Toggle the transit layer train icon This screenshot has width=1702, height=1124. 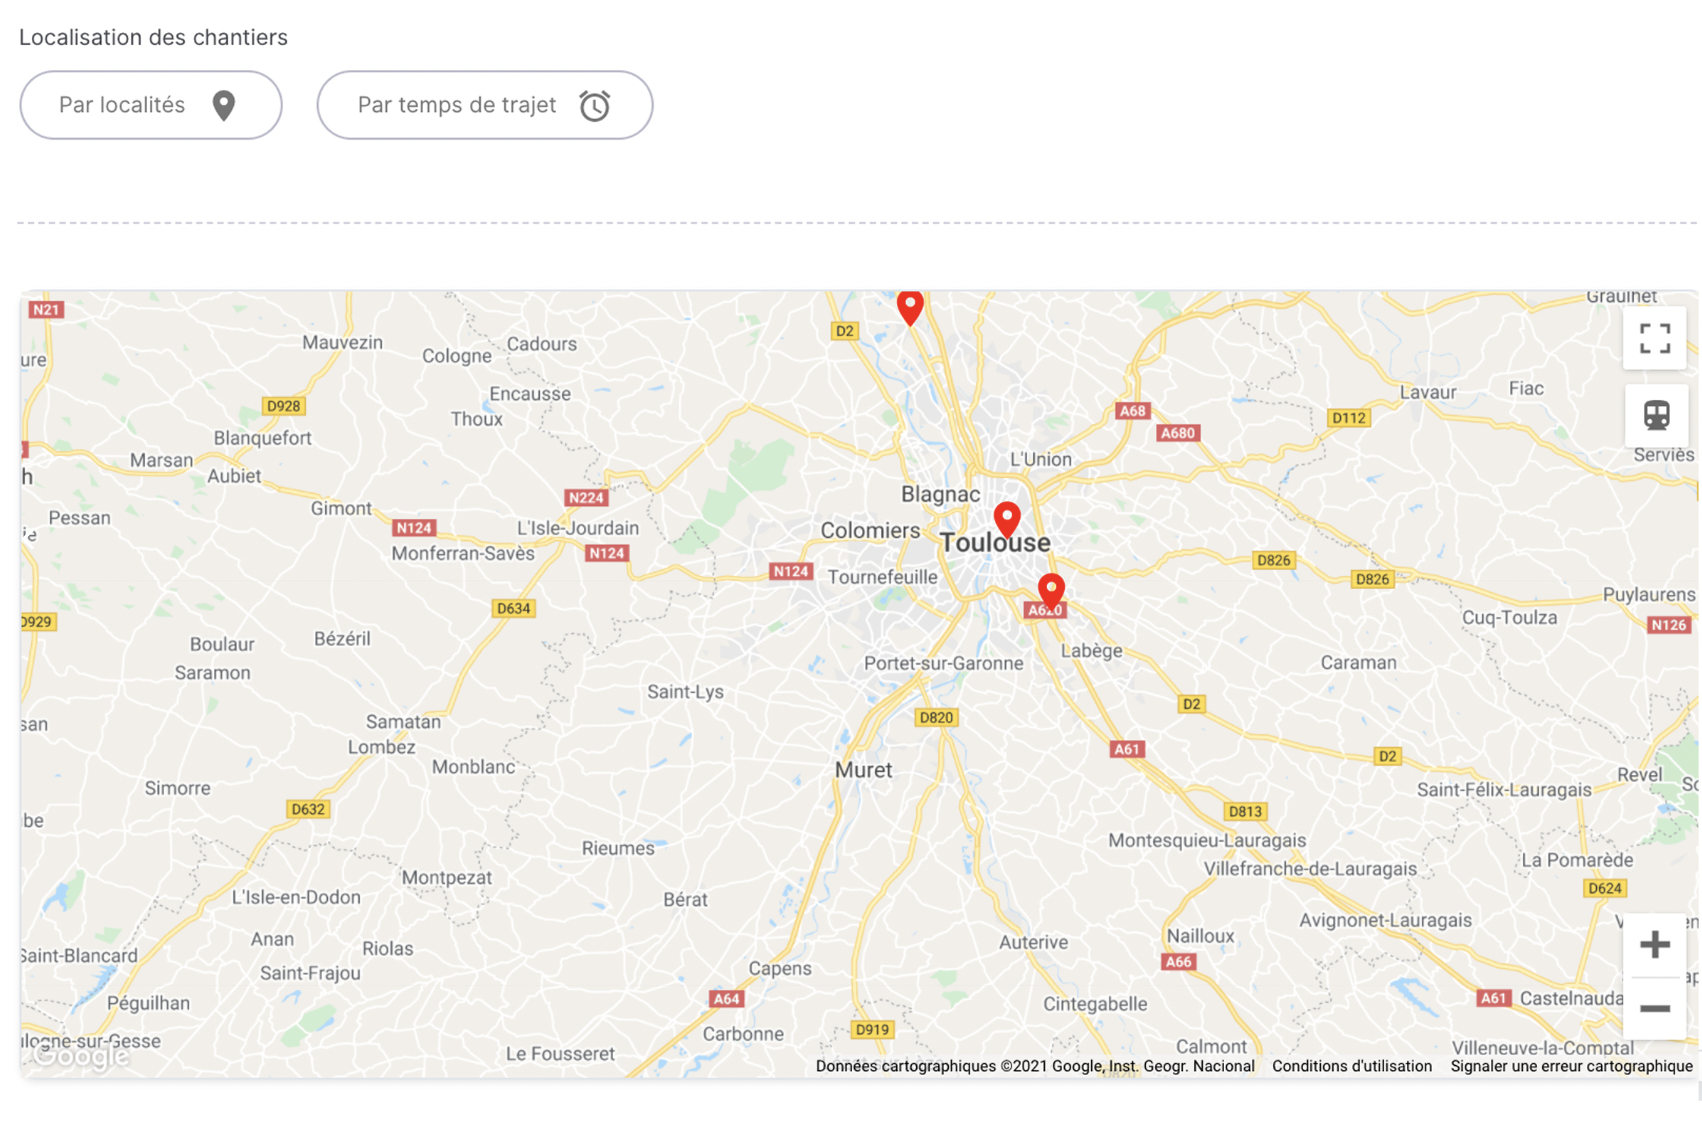click(x=1656, y=415)
